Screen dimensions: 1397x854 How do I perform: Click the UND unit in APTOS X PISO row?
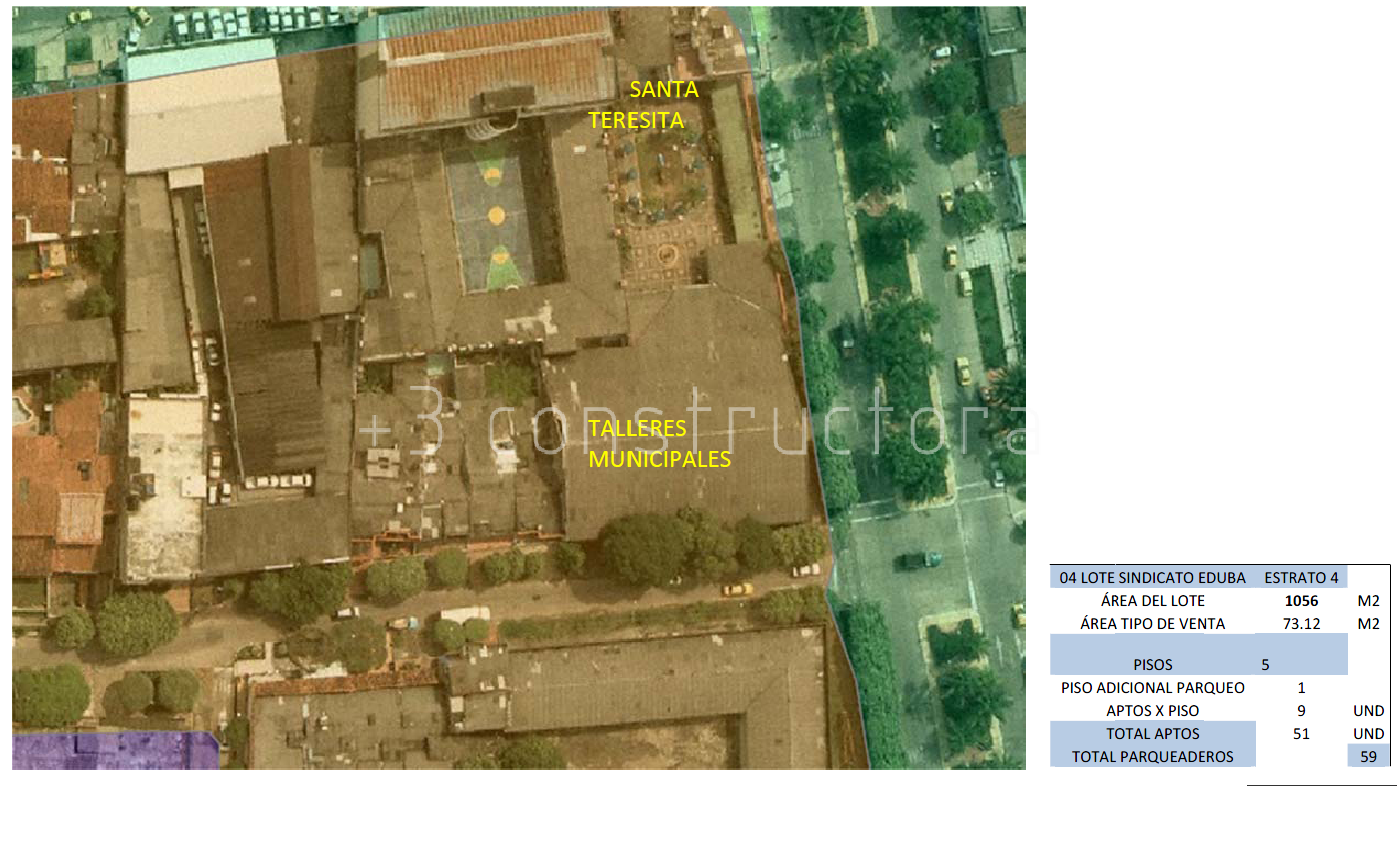pyautogui.click(x=1369, y=711)
